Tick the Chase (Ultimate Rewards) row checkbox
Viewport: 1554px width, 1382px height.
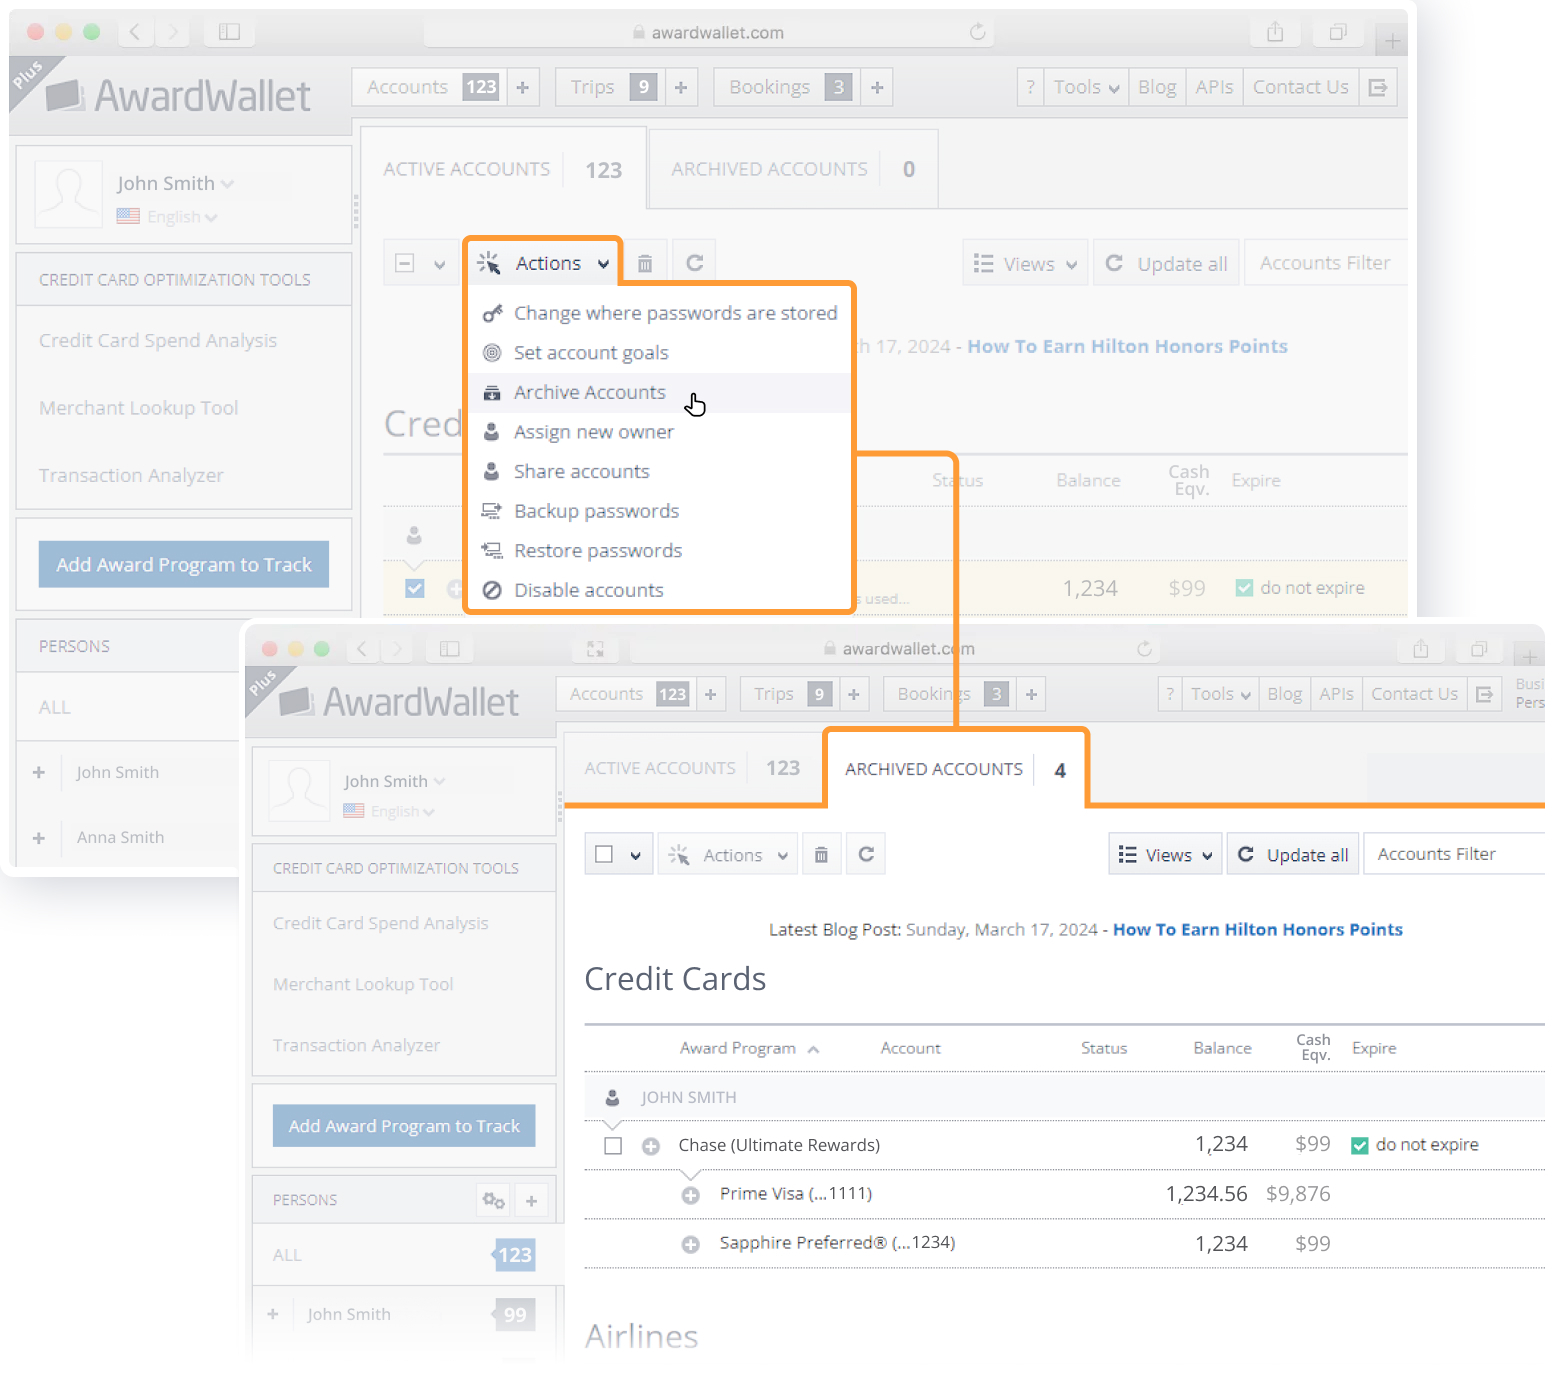(613, 1146)
